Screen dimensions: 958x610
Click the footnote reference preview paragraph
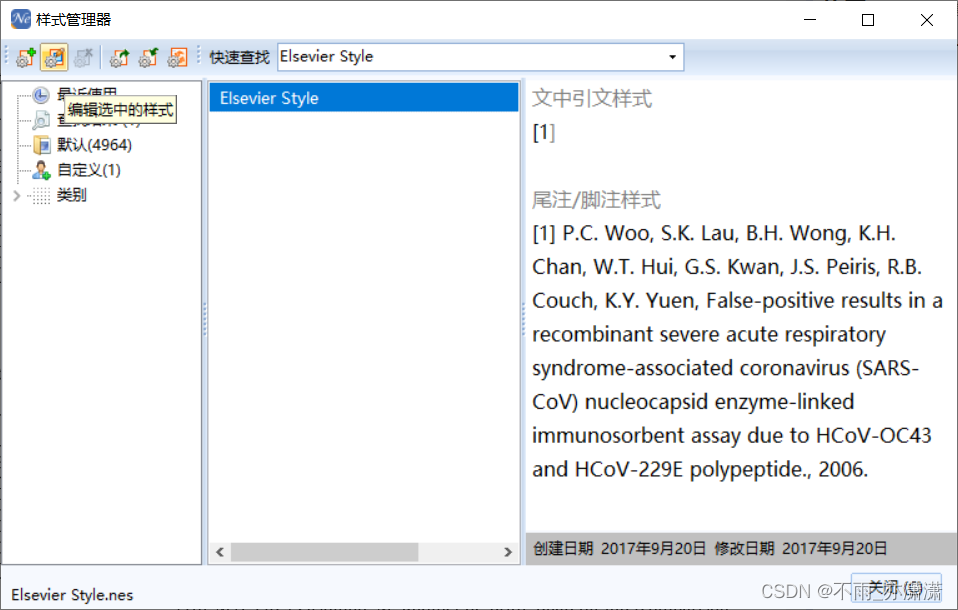(737, 351)
